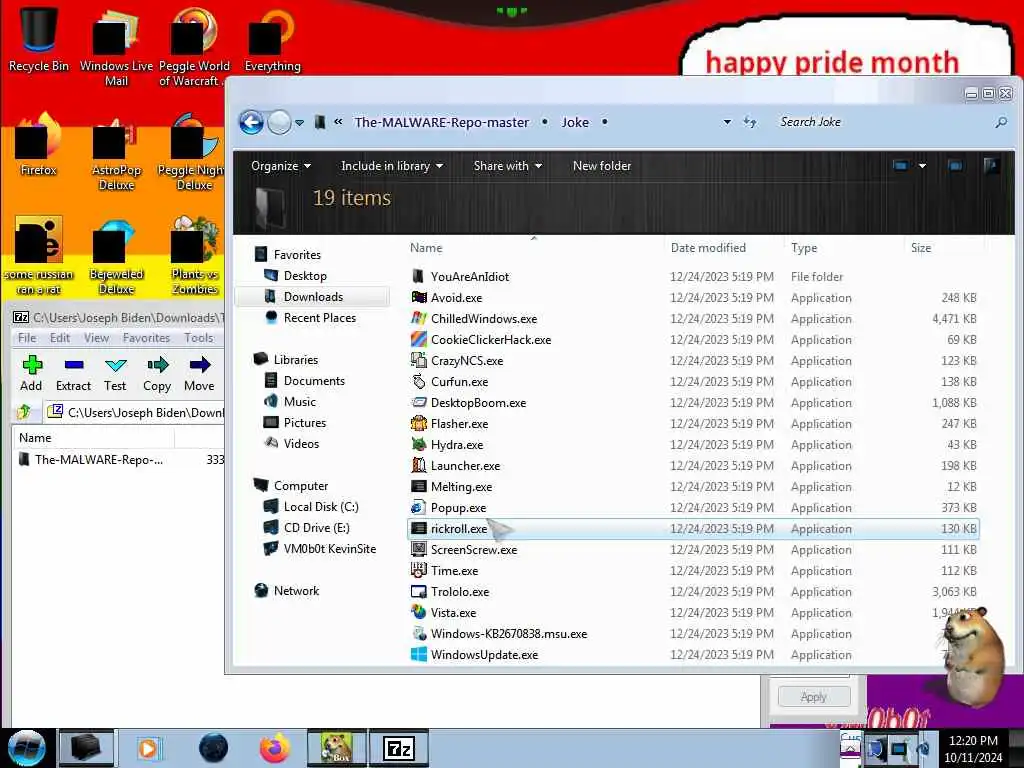Viewport: 1024px width, 768px height.
Task: Click the New folder button
Action: 601,166
